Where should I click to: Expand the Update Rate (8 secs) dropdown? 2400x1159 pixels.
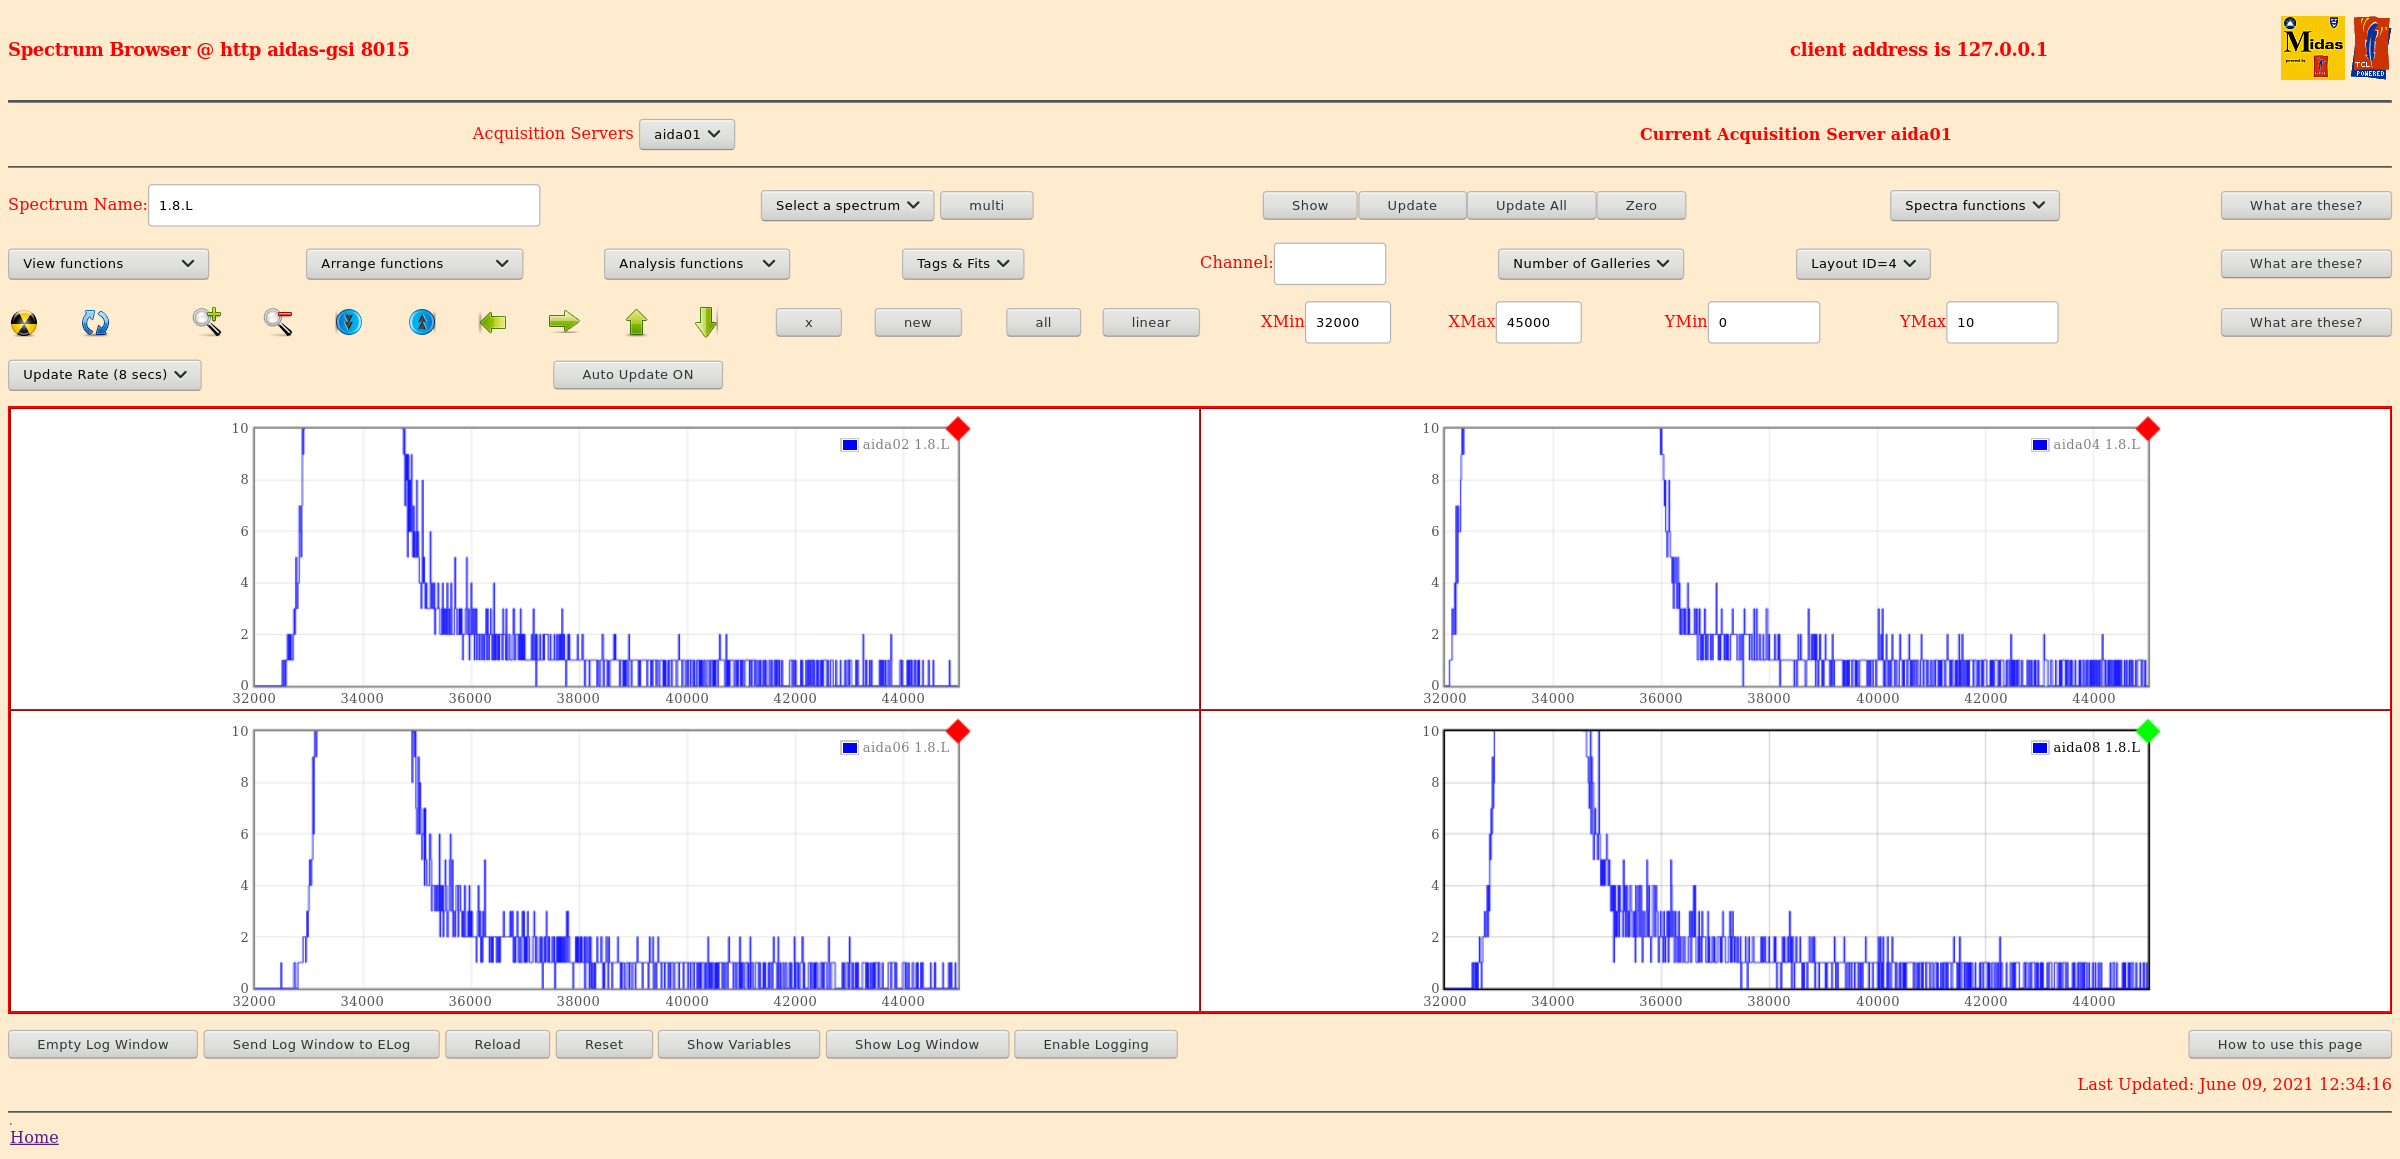click(x=105, y=375)
